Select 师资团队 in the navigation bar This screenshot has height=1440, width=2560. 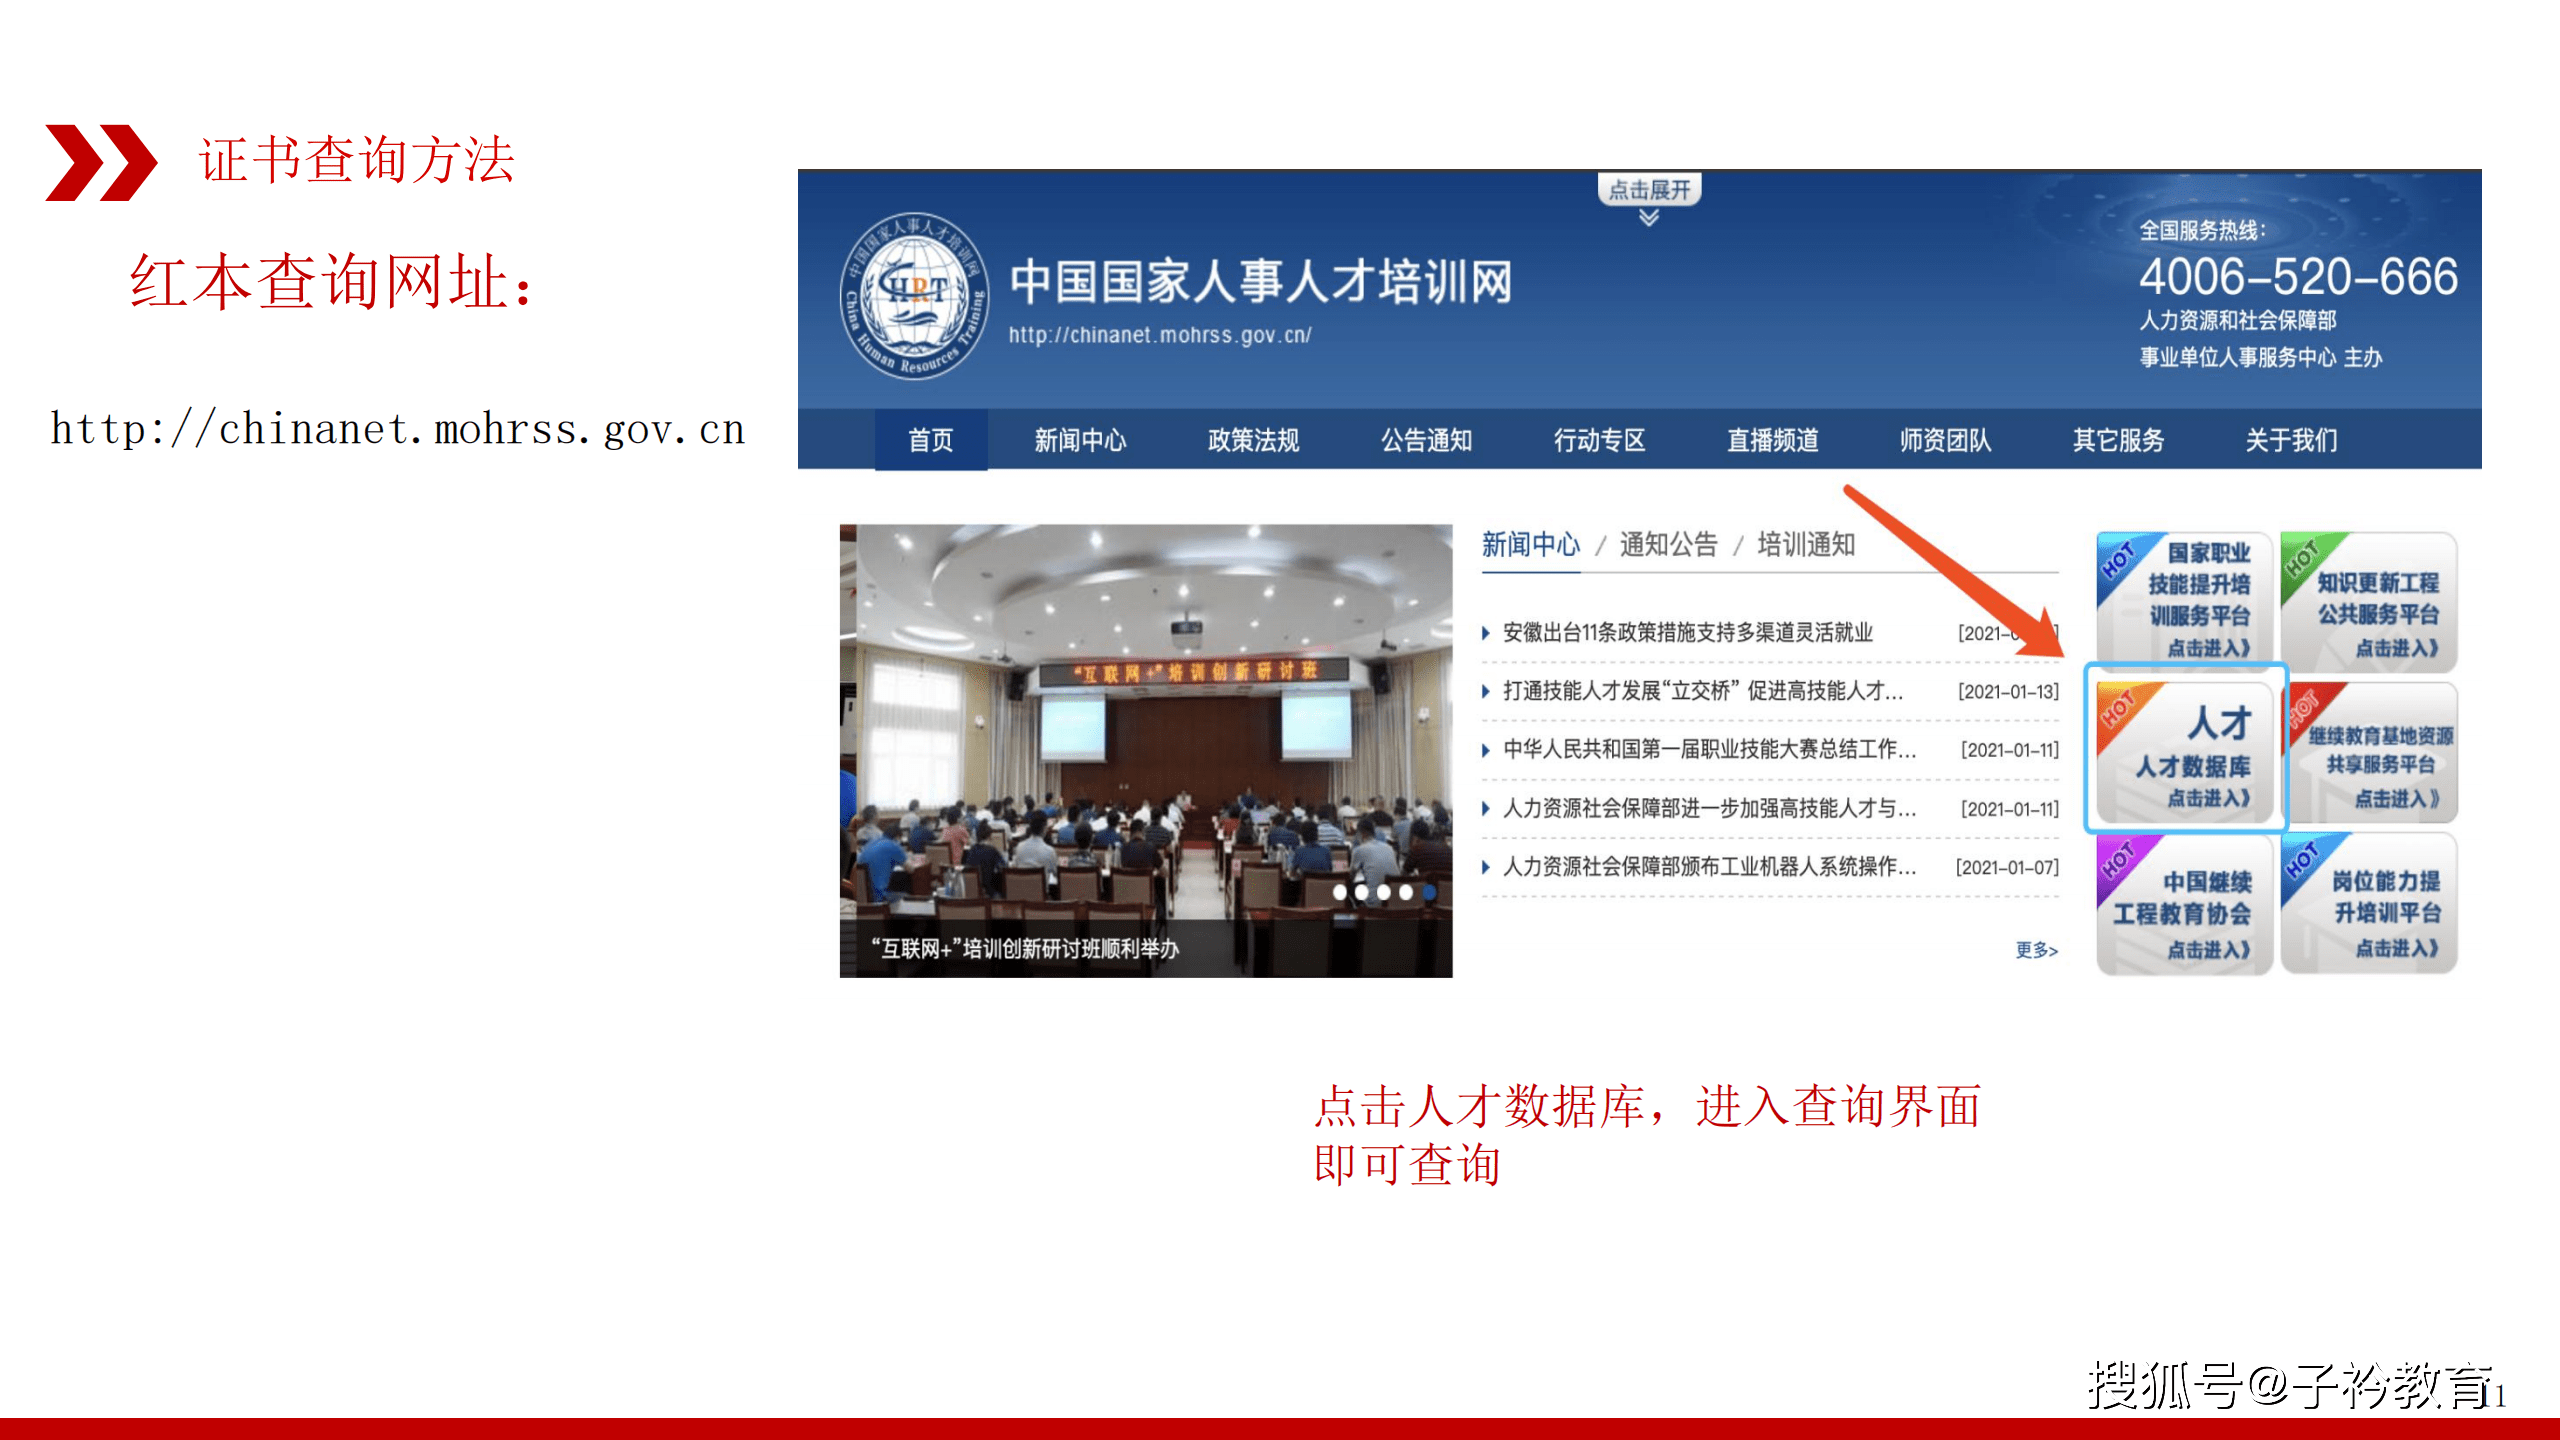(1945, 440)
